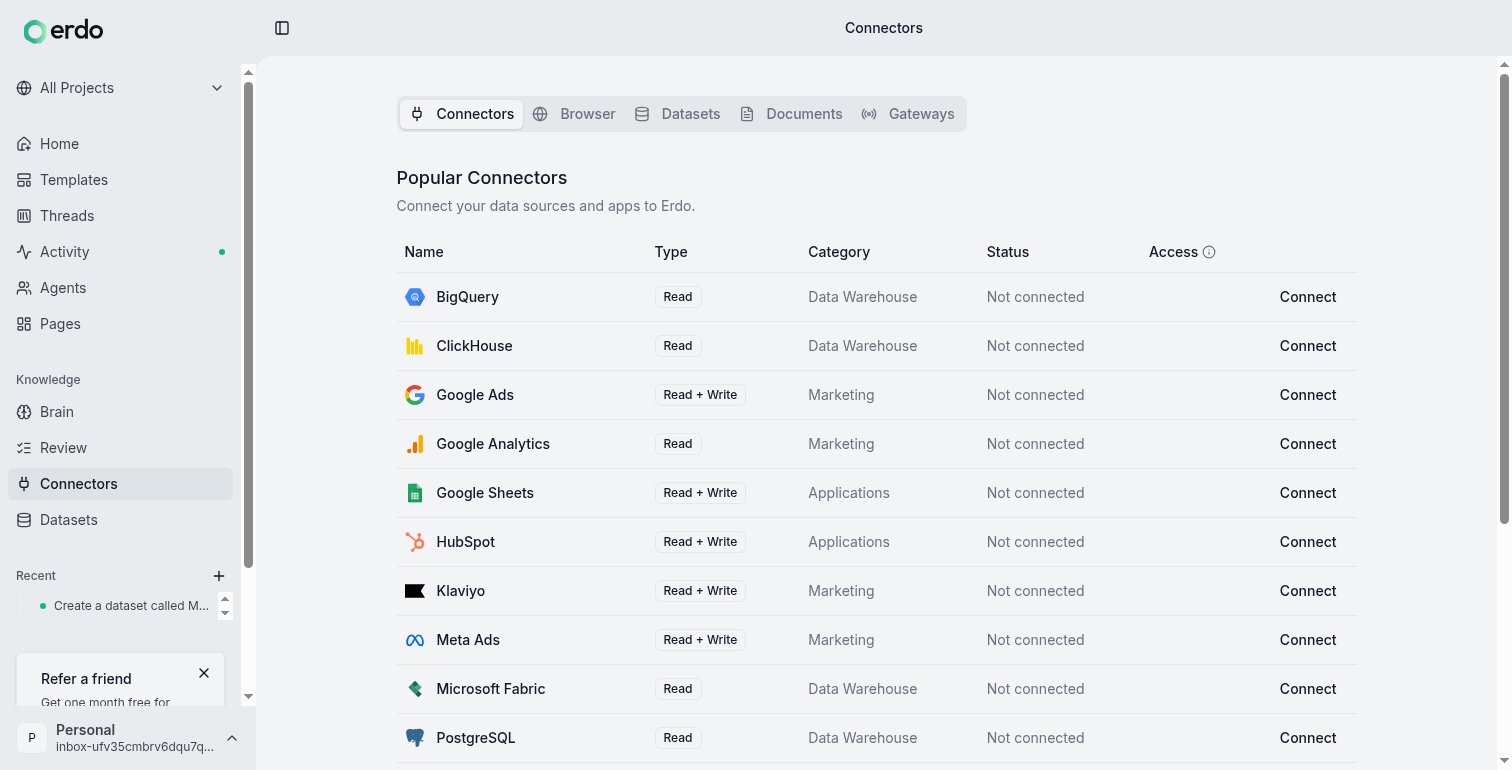This screenshot has height=770, width=1512.
Task: Click the Meta Ads logo icon
Action: click(415, 640)
